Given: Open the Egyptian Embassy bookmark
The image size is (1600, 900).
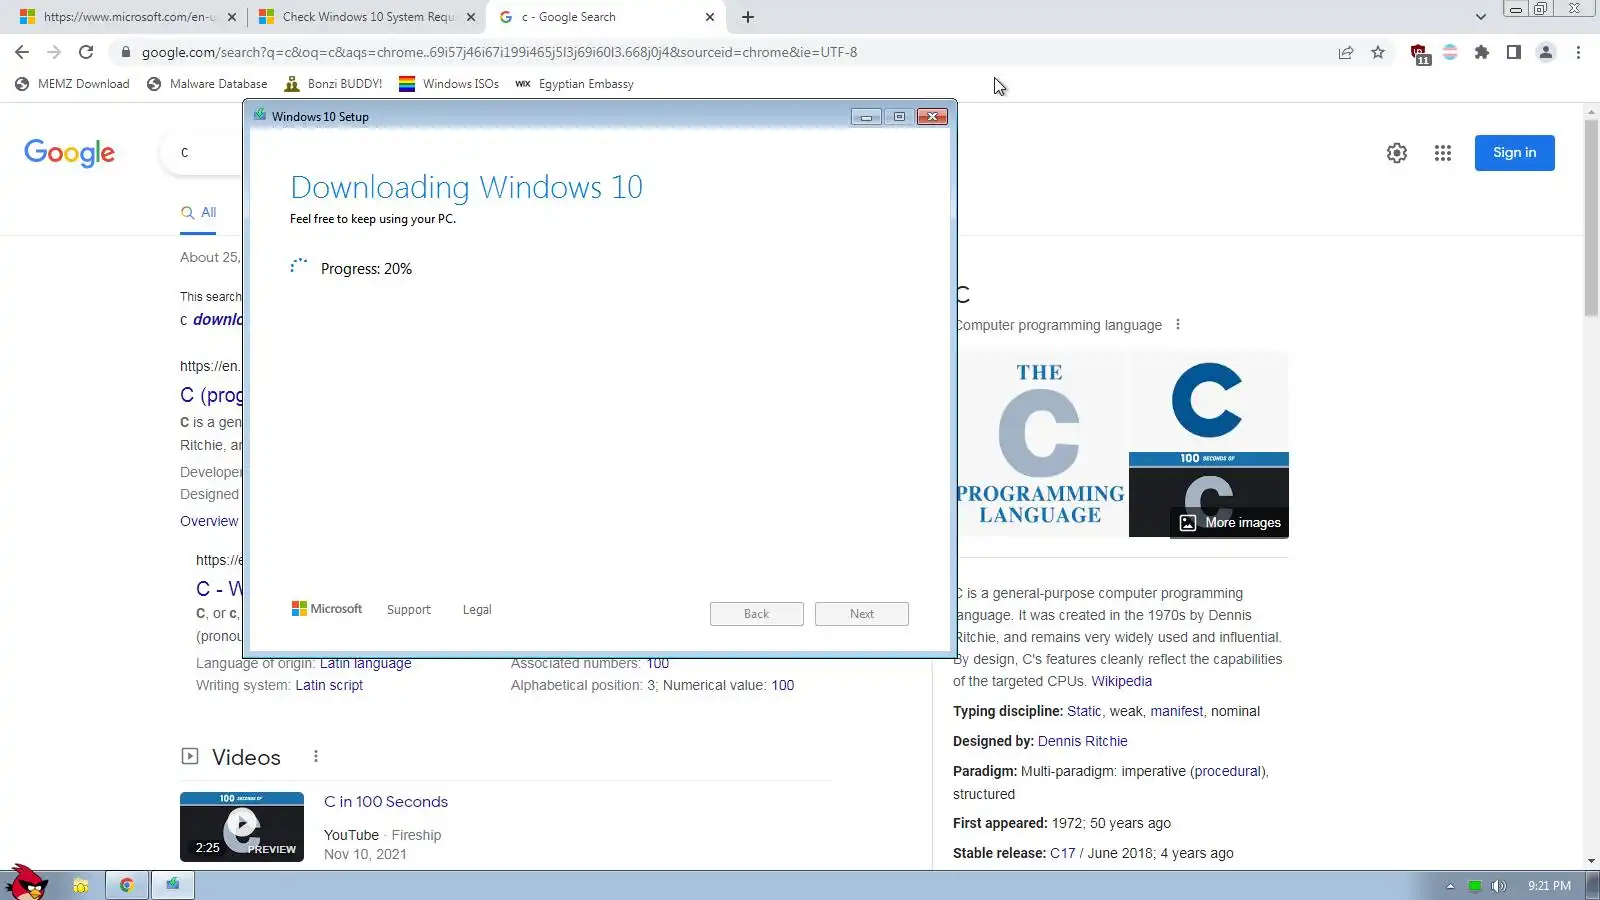Looking at the screenshot, I should 574,84.
